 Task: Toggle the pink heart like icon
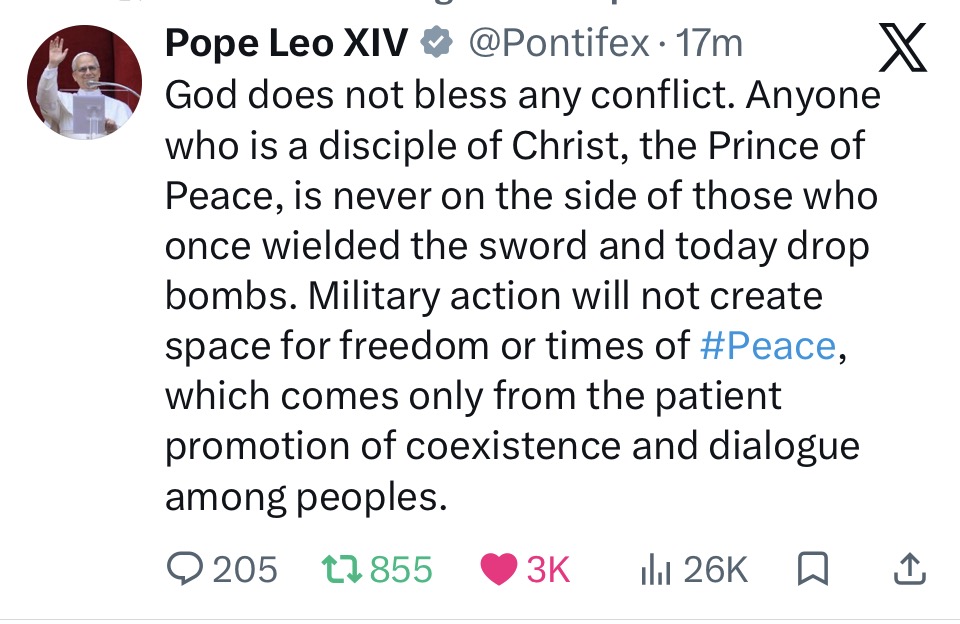pos(496,570)
